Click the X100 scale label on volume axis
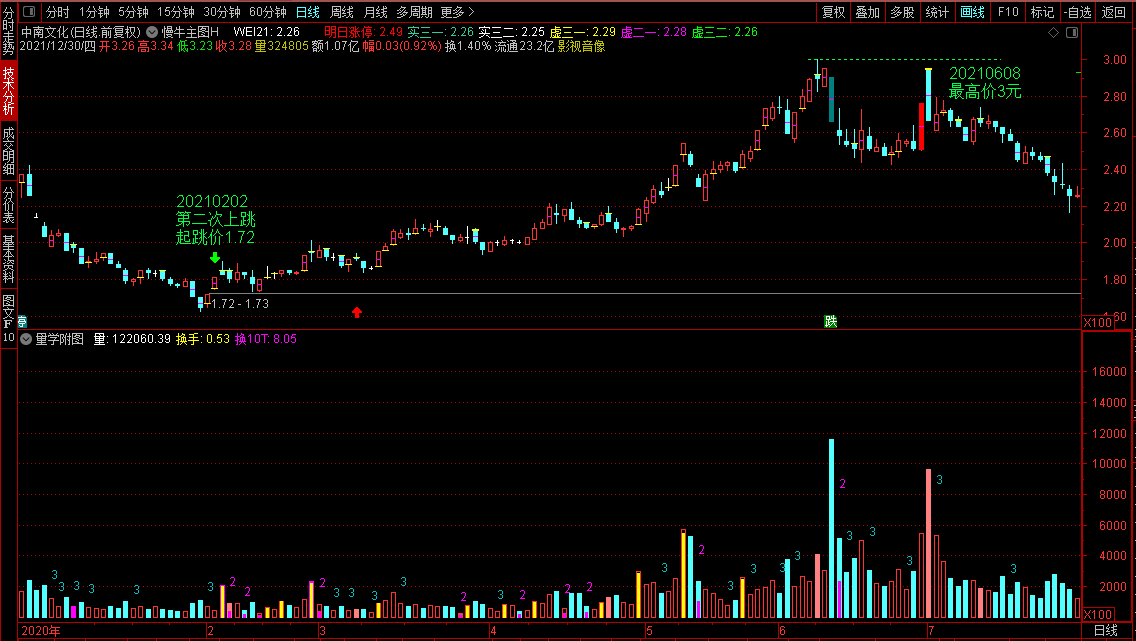The image size is (1136, 641). (x=1098, y=614)
